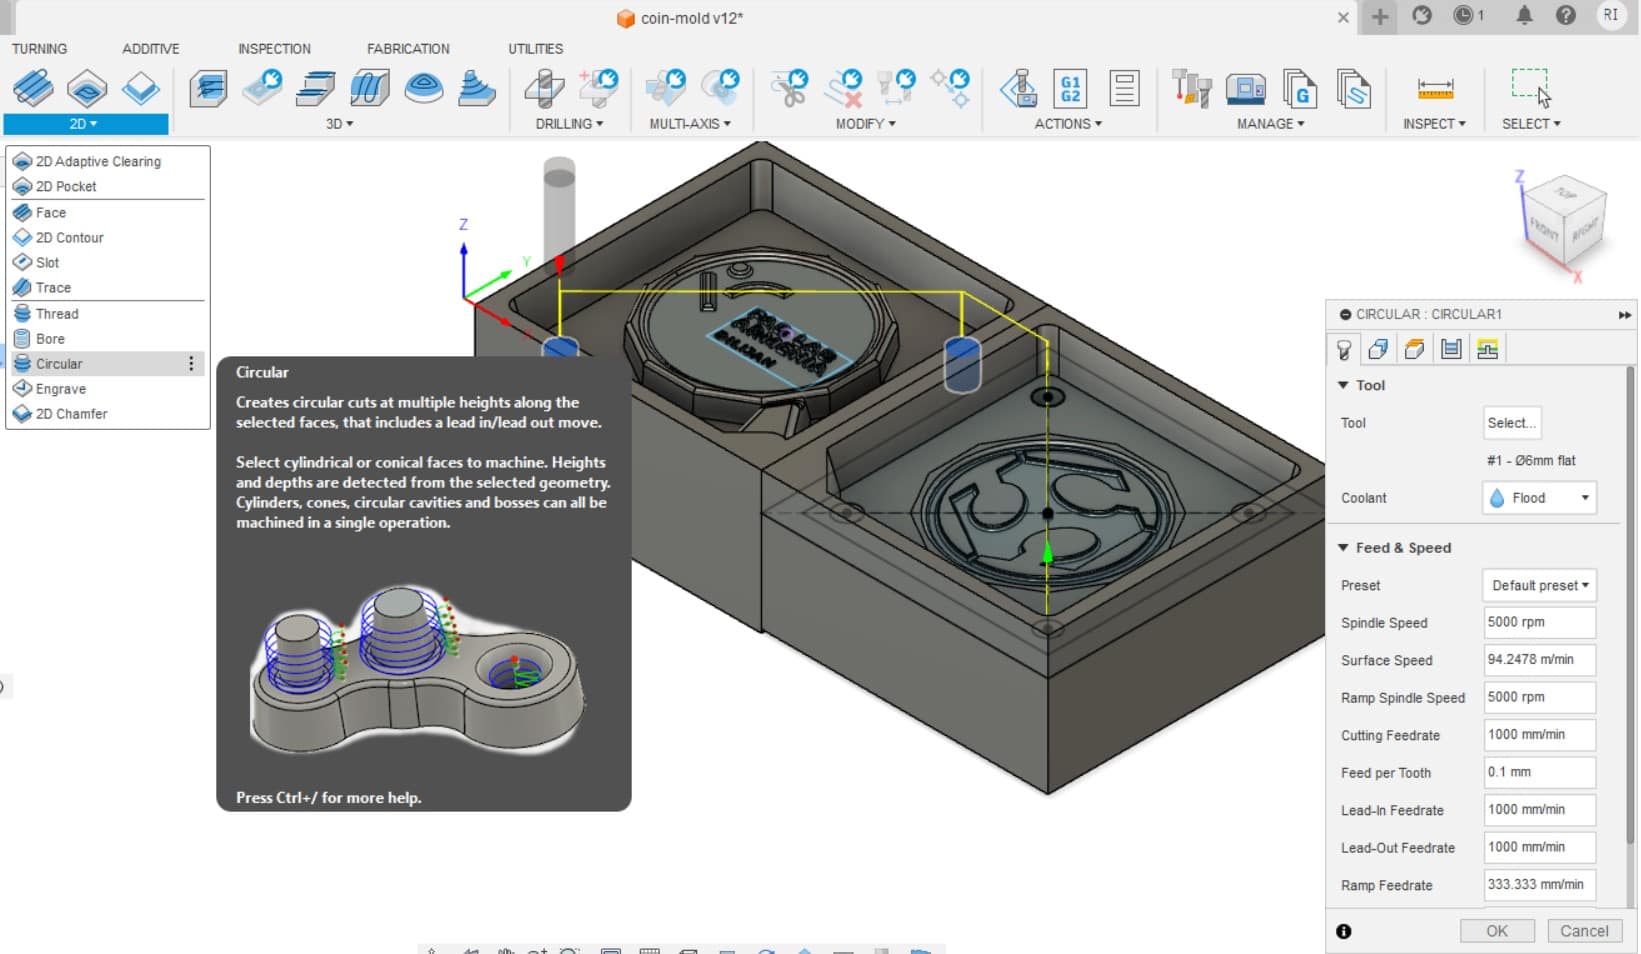
Task: Click the Setup Sheet icon in Actions
Action: point(1124,89)
